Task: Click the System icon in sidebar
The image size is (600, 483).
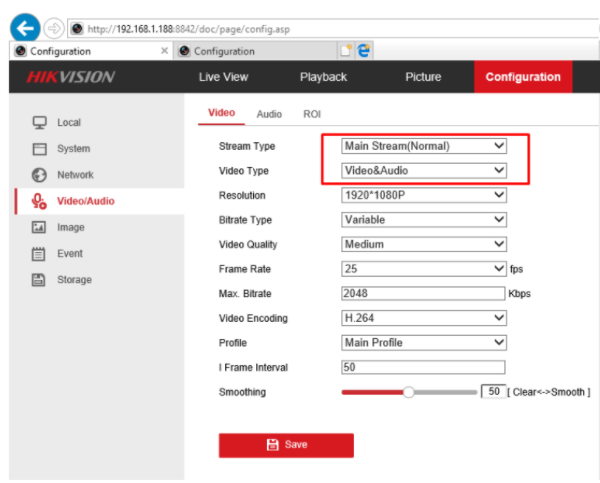Action: (40, 149)
